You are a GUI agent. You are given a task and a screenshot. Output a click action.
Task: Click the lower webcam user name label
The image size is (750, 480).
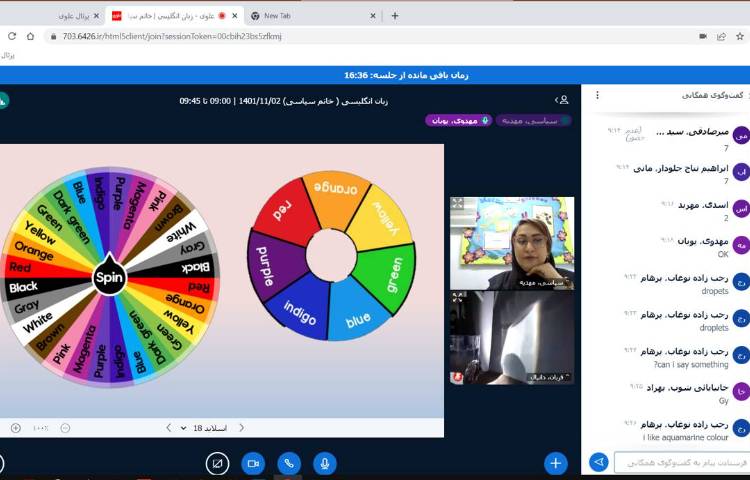tap(548, 377)
